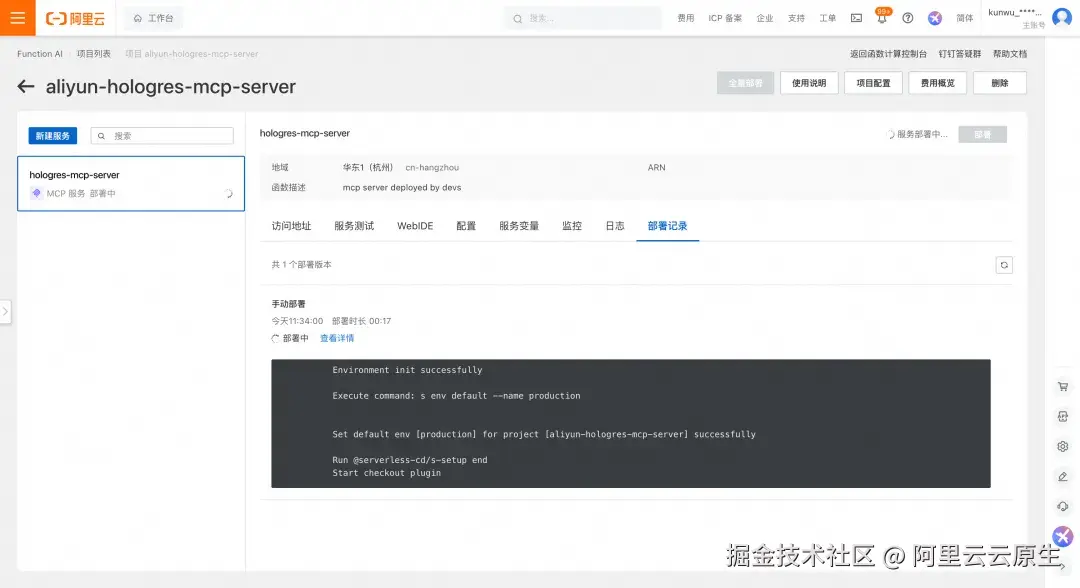
Task: Refresh the deployment versions list
Action: (x=1003, y=264)
